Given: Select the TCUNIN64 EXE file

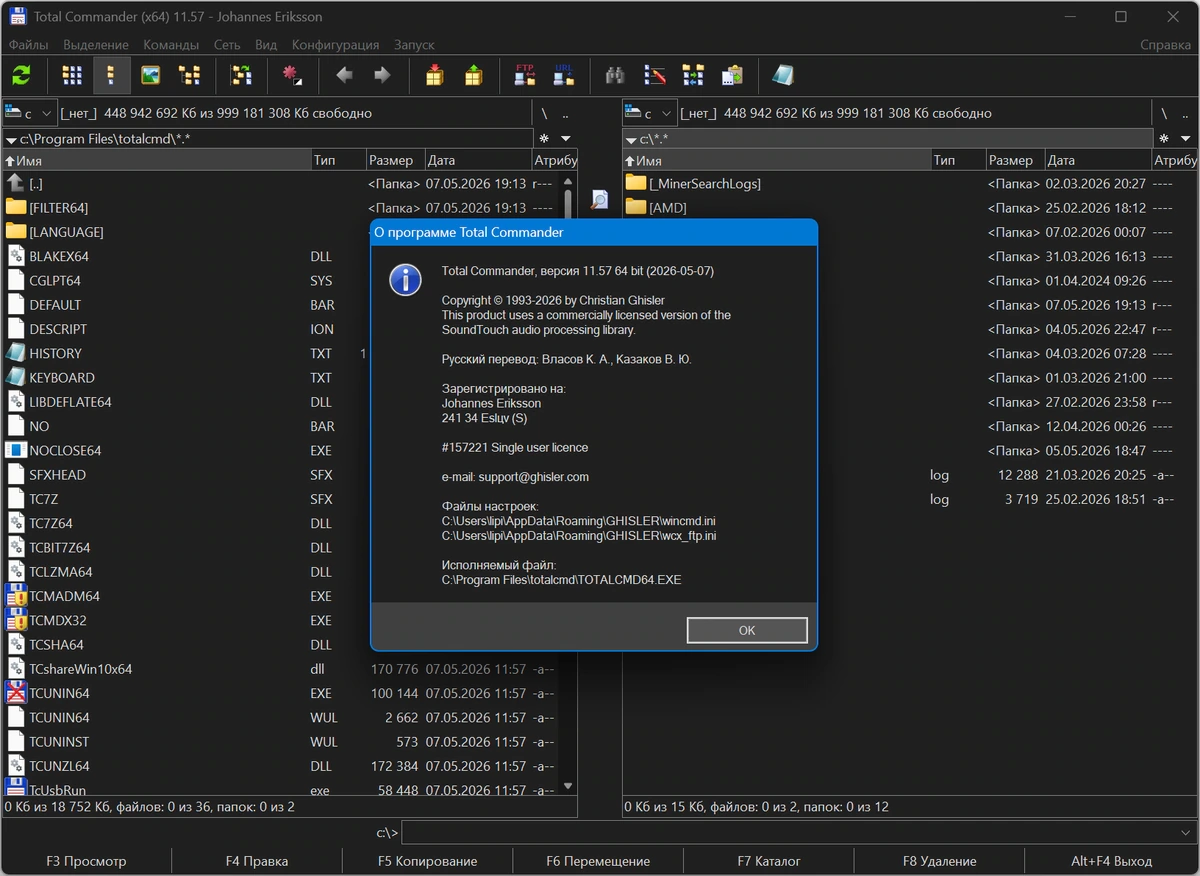Looking at the screenshot, I should [279, 694].
